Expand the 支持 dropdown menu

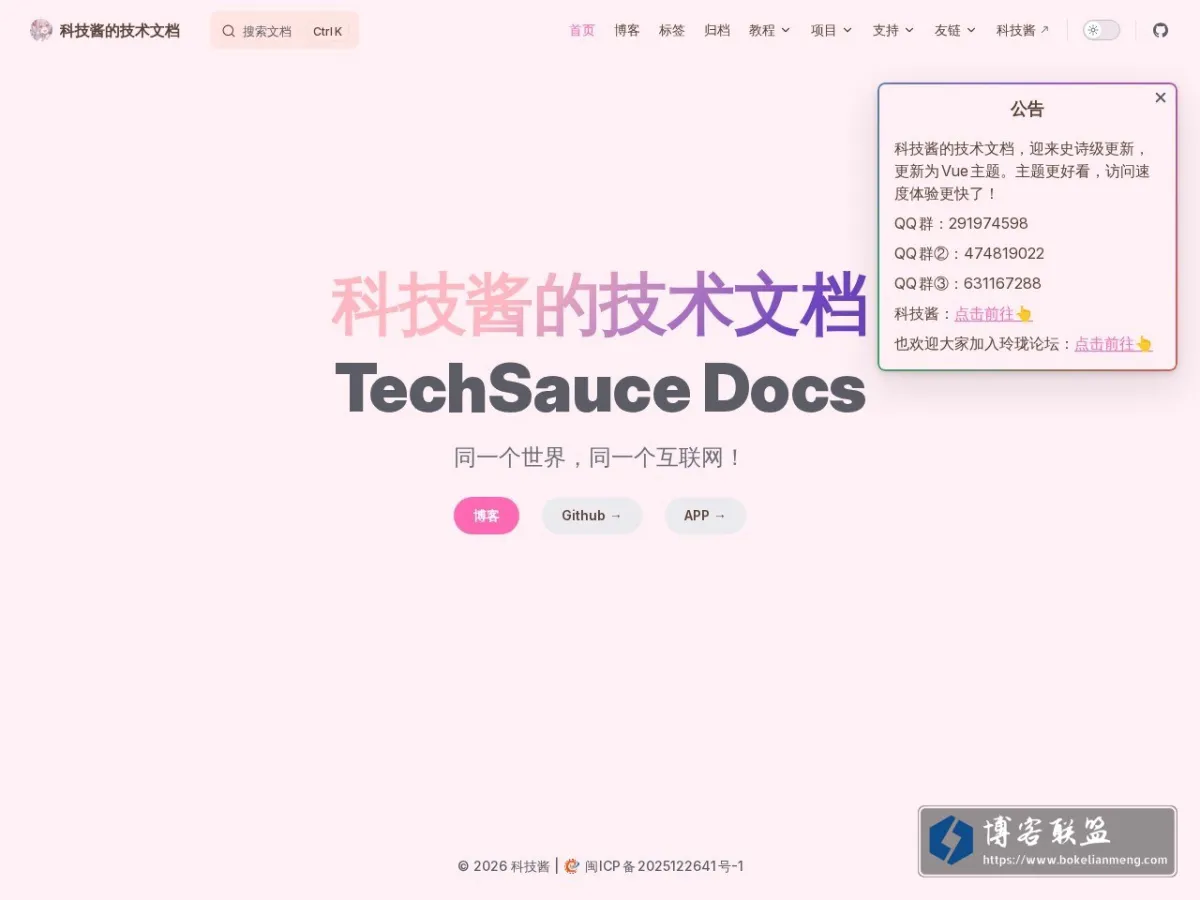pyautogui.click(x=893, y=30)
